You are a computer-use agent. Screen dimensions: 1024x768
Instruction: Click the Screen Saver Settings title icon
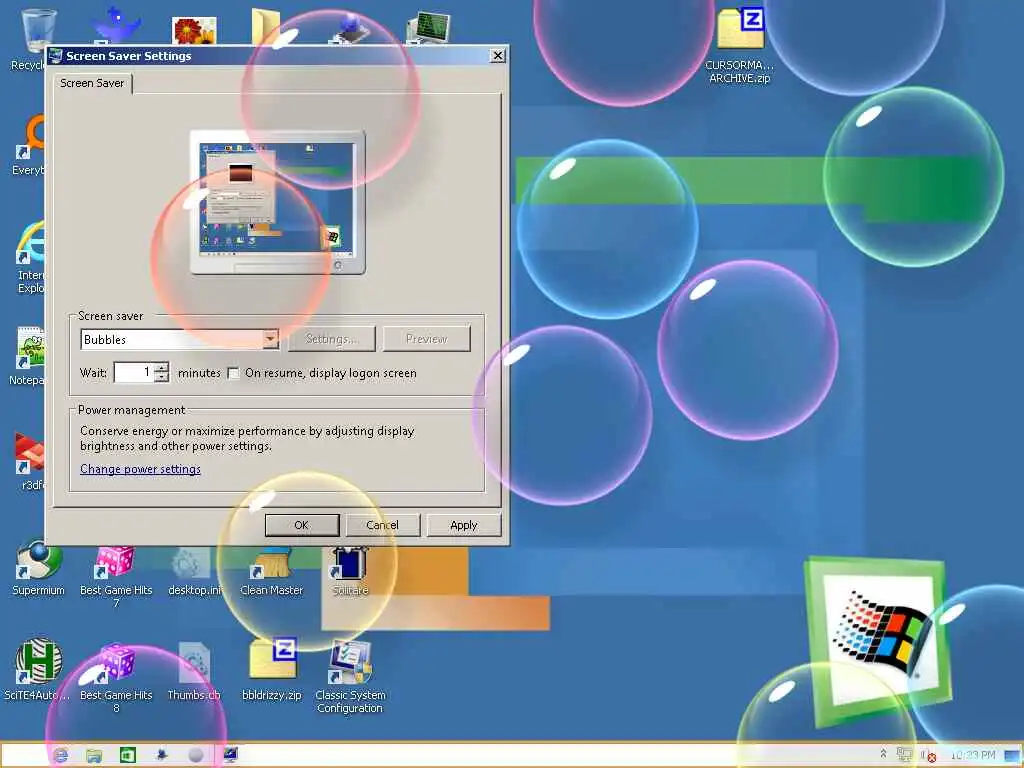(x=56, y=56)
